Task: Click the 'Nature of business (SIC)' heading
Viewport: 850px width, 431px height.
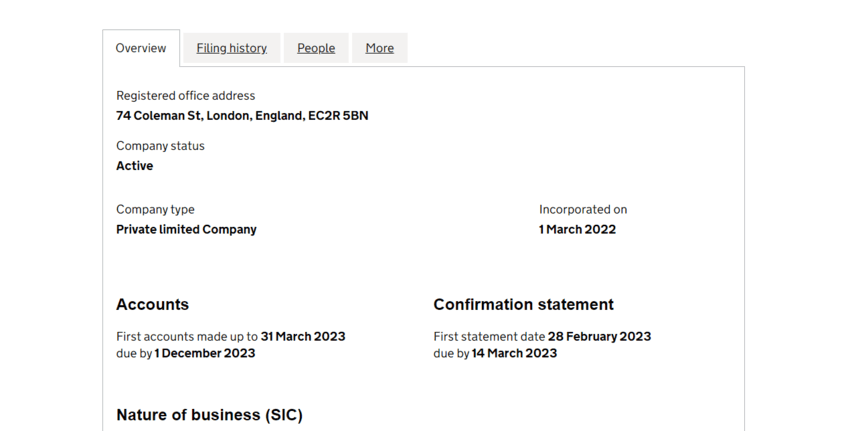Action: [209, 415]
